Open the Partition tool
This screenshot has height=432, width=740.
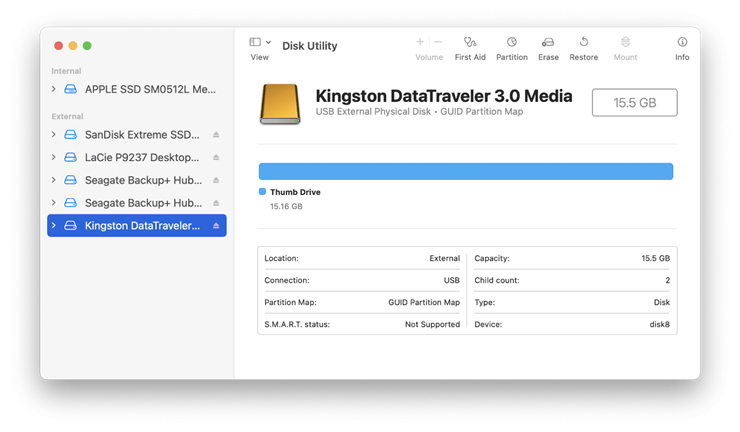tap(512, 42)
